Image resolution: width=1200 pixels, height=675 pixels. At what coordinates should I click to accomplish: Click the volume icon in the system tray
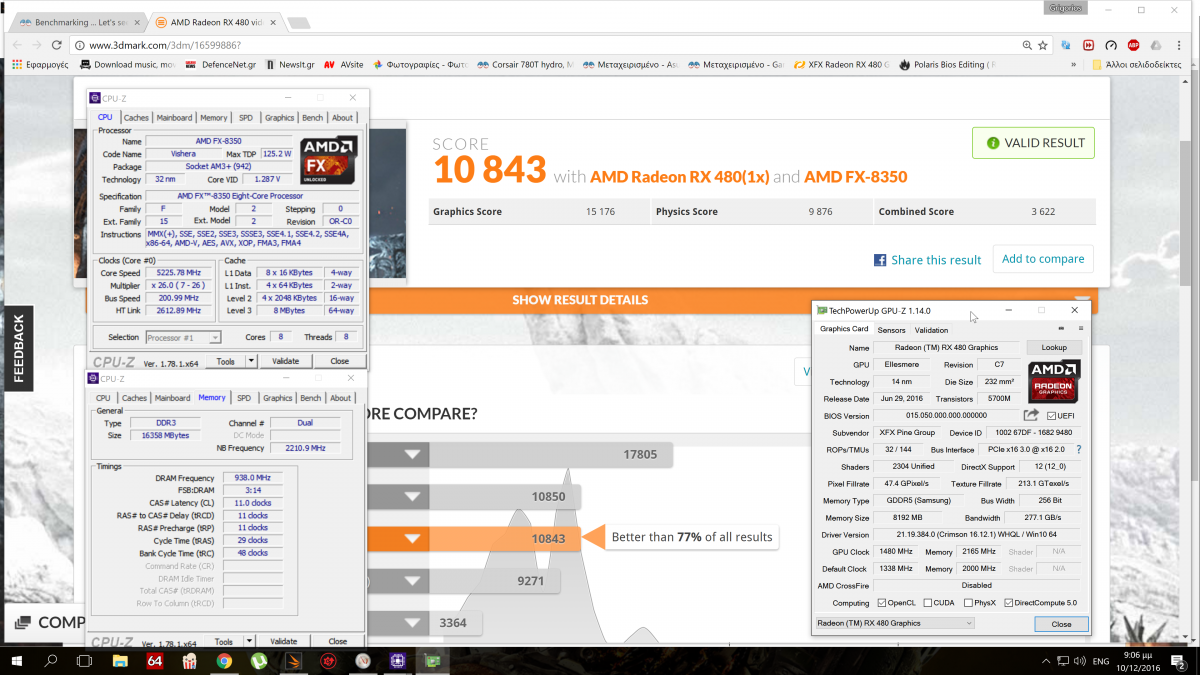pos(1077,661)
